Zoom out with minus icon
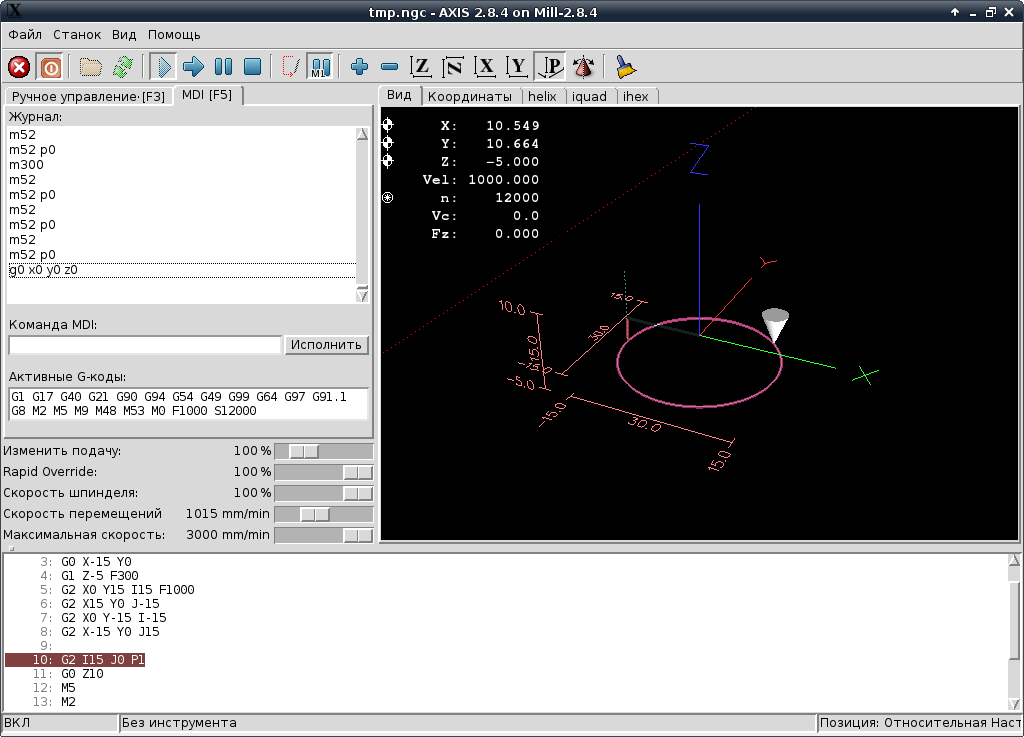Image resolution: width=1024 pixels, height=737 pixels. (390, 67)
